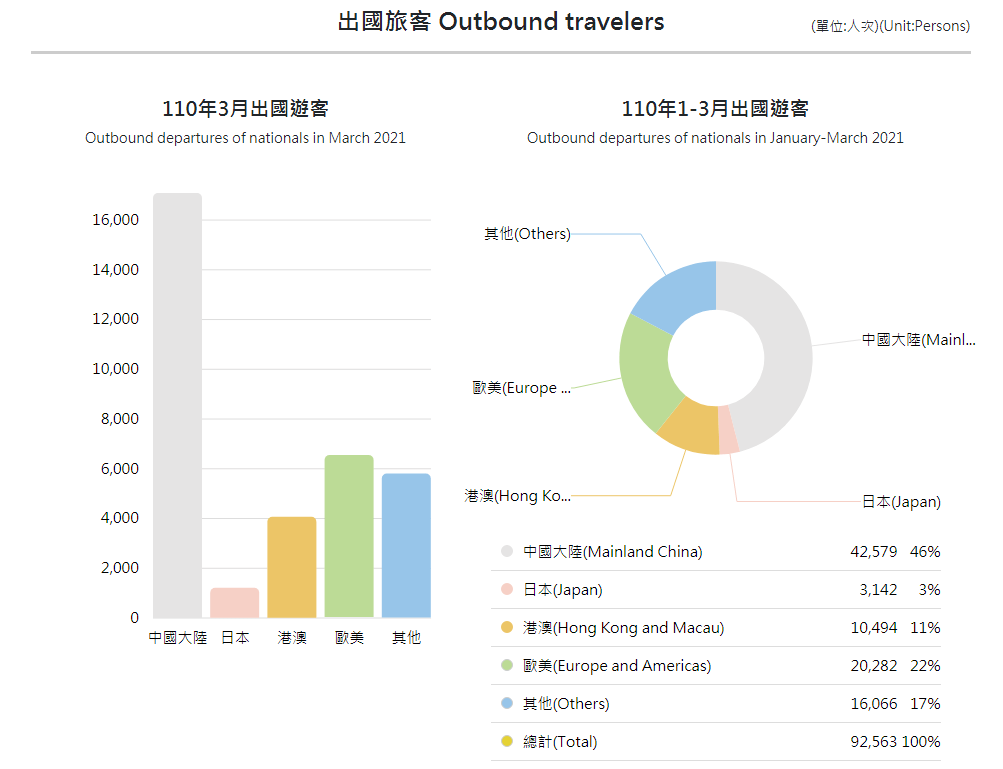Viewport: 1003px width, 769px height.
Task: Click the orange Hong Kong and Macau legend dot
Action: pyautogui.click(x=506, y=627)
